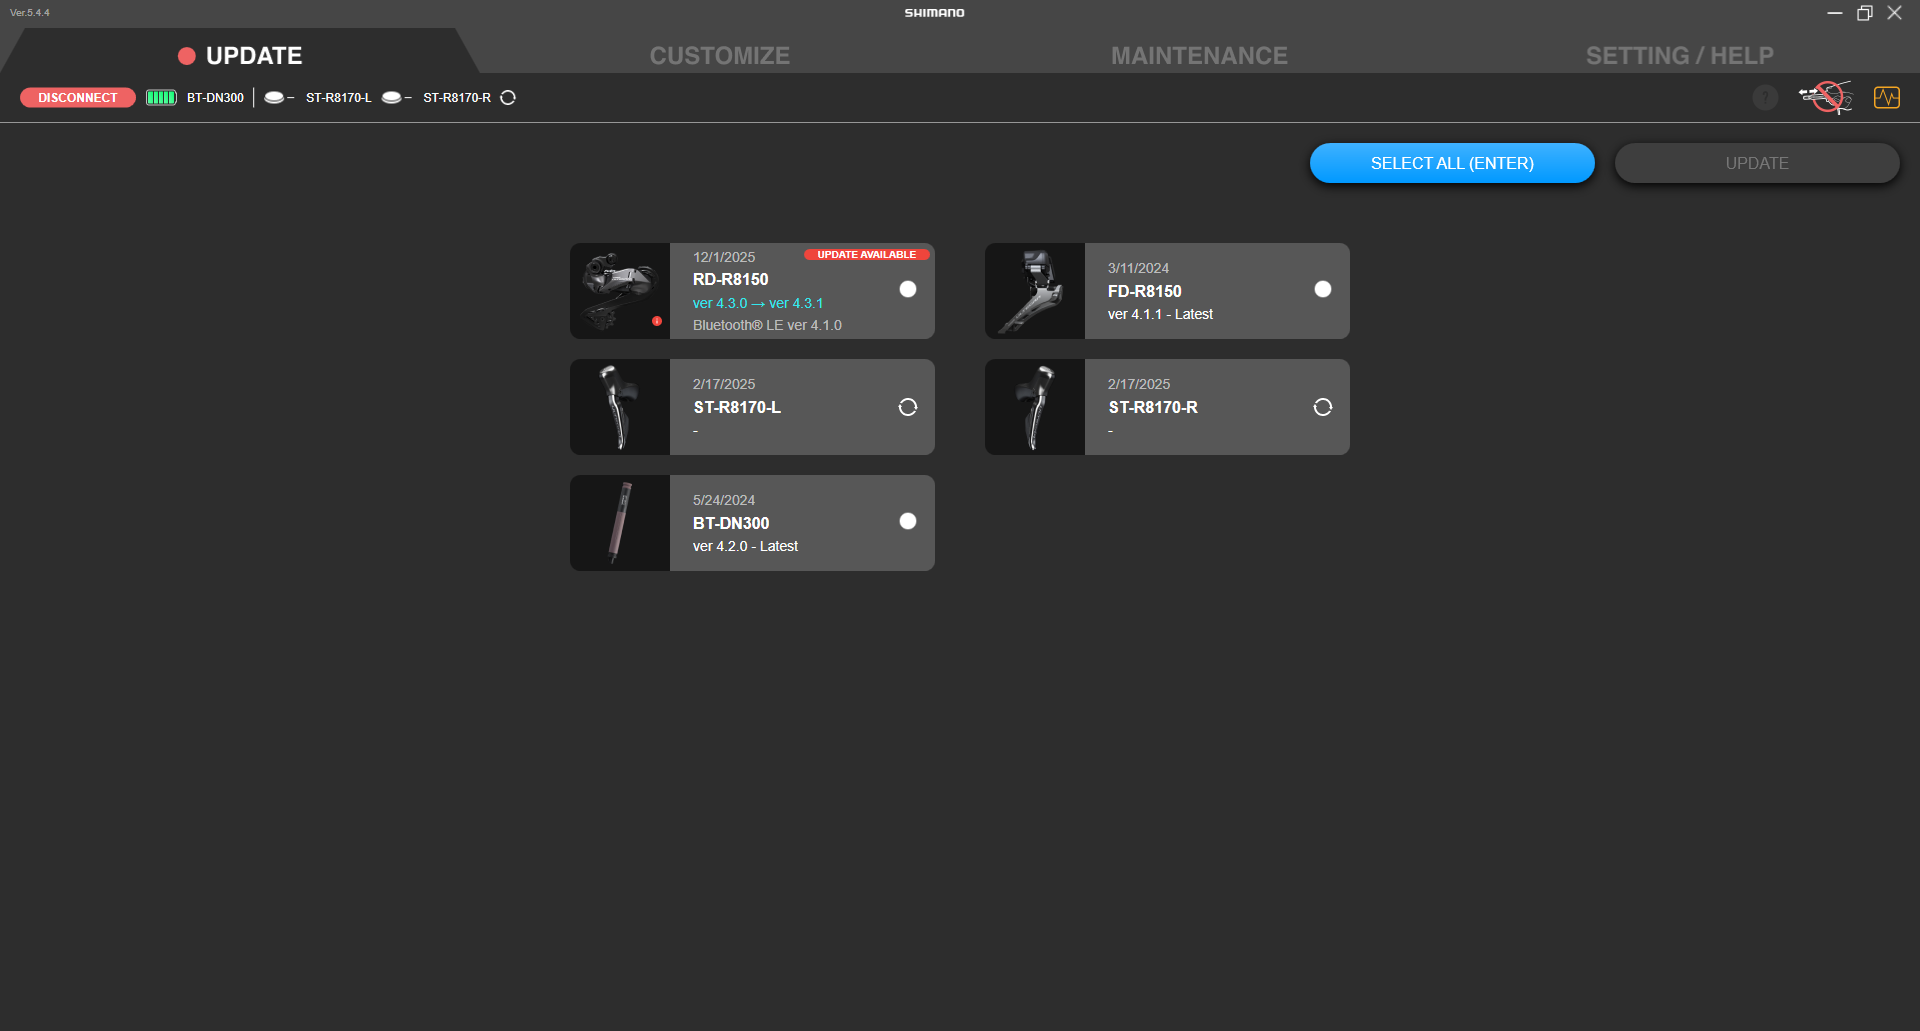Click the greyed question mark help icon

(x=1765, y=98)
